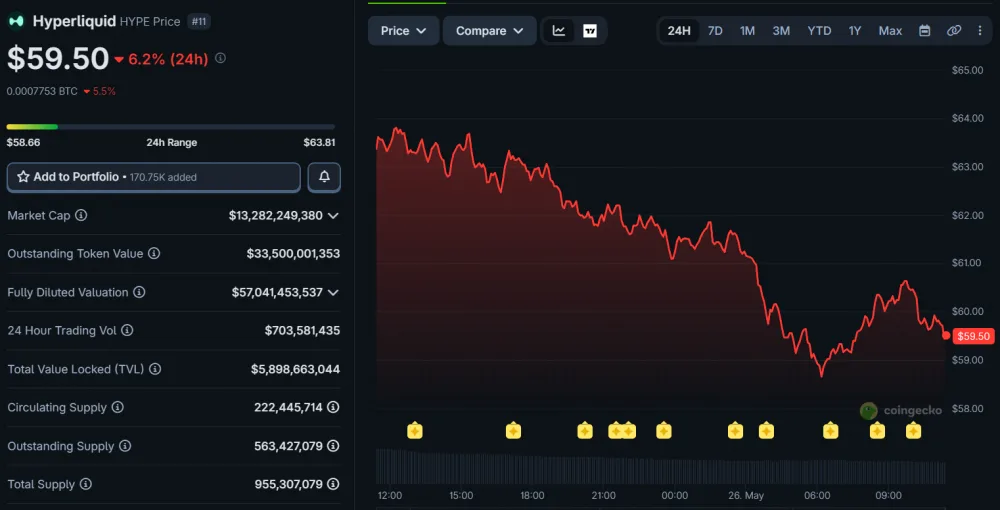Click the news marker under 26. May label
1000x510 pixels.
click(735, 431)
